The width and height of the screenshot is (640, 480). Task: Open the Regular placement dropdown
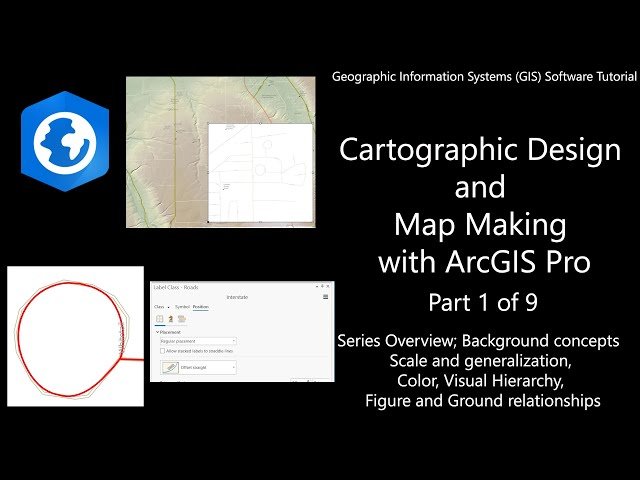coord(198,341)
